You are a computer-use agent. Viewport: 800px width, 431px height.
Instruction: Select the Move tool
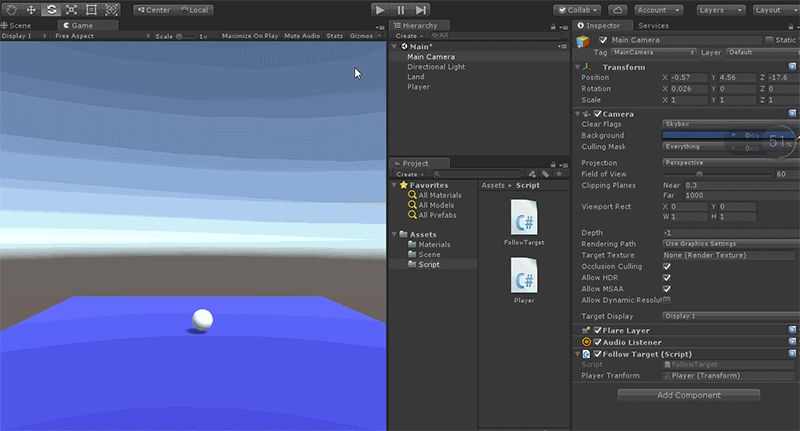click(x=31, y=10)
